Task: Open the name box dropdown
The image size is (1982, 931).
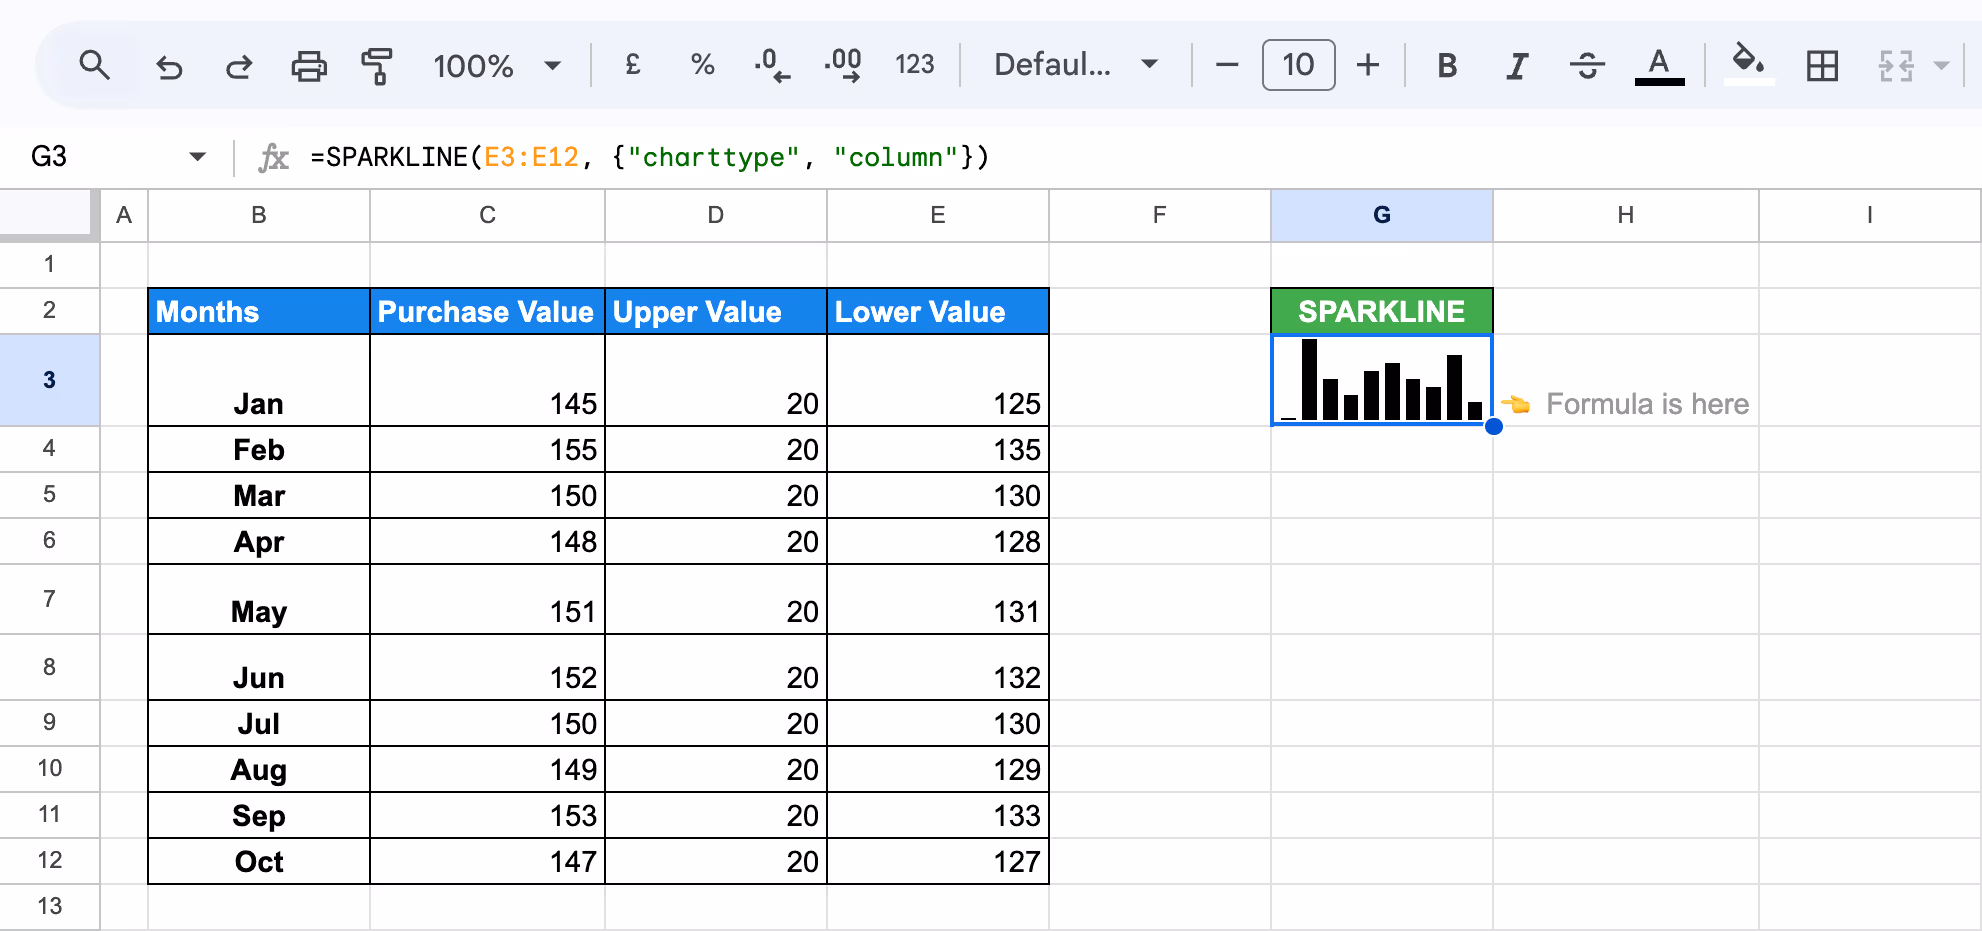Action: (197, 156)
